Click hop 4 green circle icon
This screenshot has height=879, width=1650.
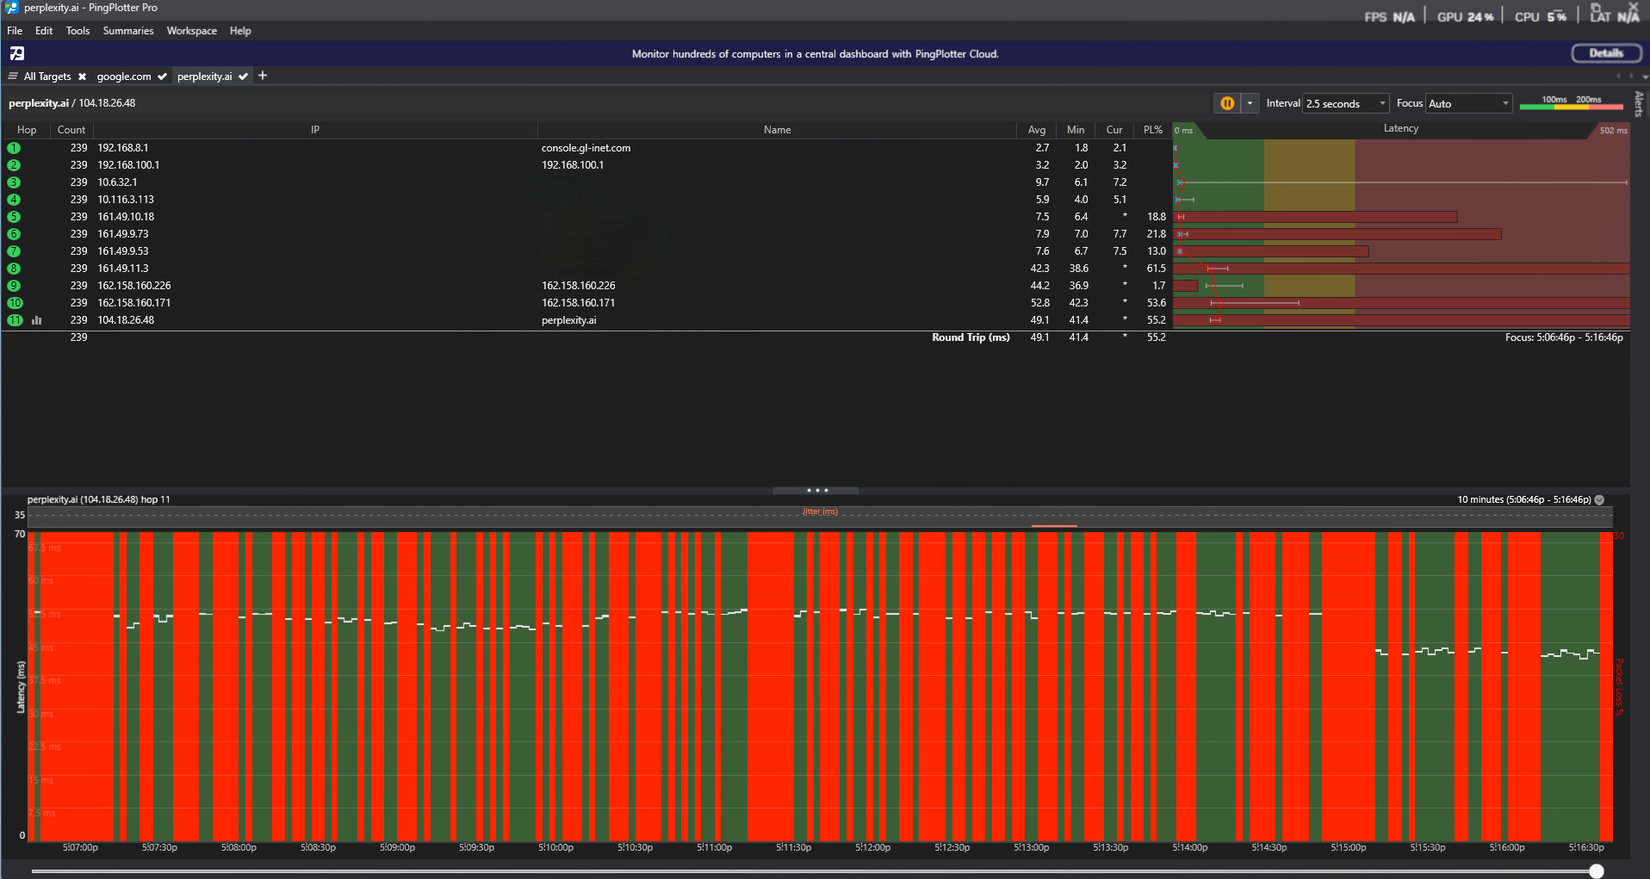click(14, 200)
